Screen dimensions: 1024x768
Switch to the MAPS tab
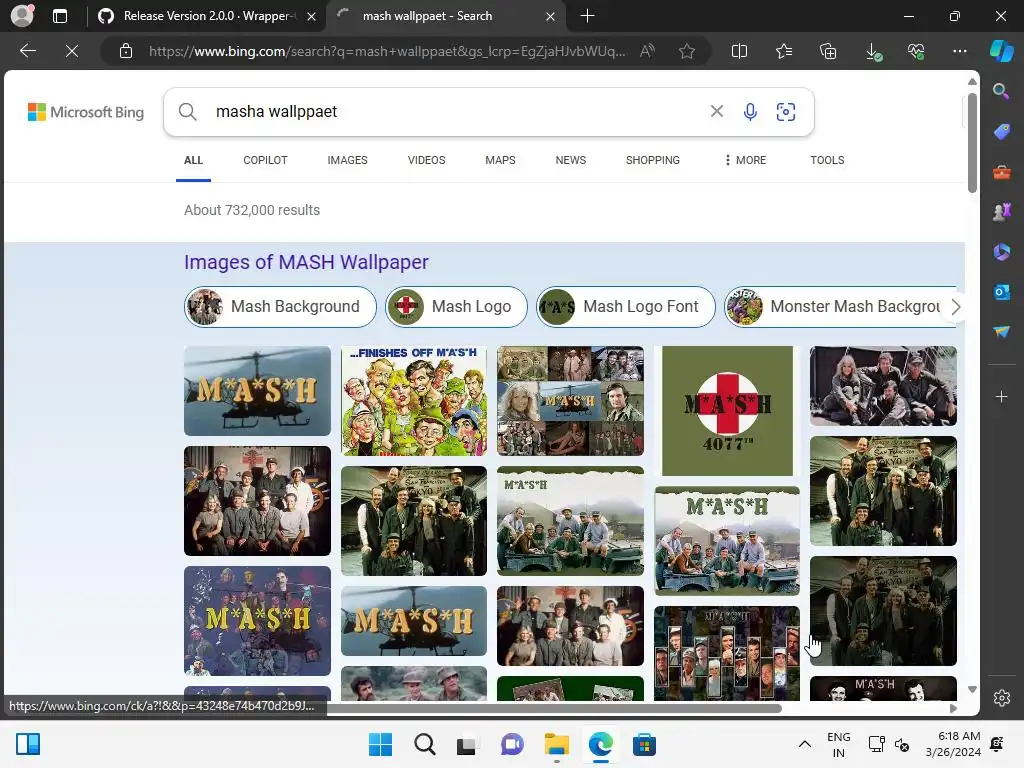tap(500, 160)
